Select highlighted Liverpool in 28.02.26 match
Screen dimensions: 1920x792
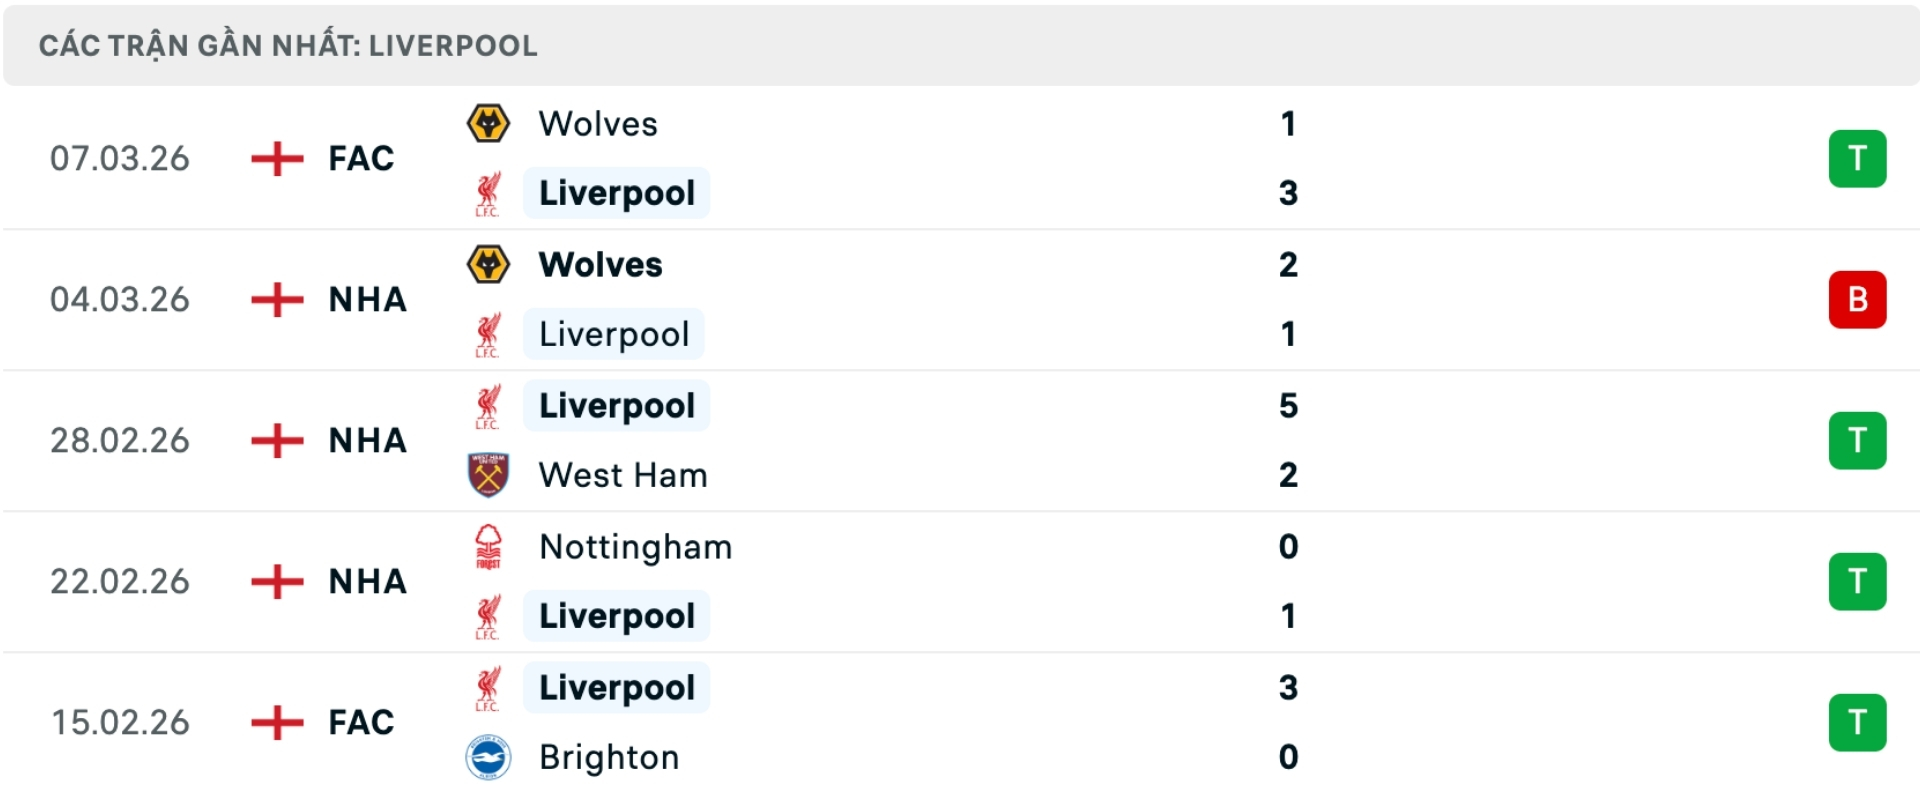point(616,406)
